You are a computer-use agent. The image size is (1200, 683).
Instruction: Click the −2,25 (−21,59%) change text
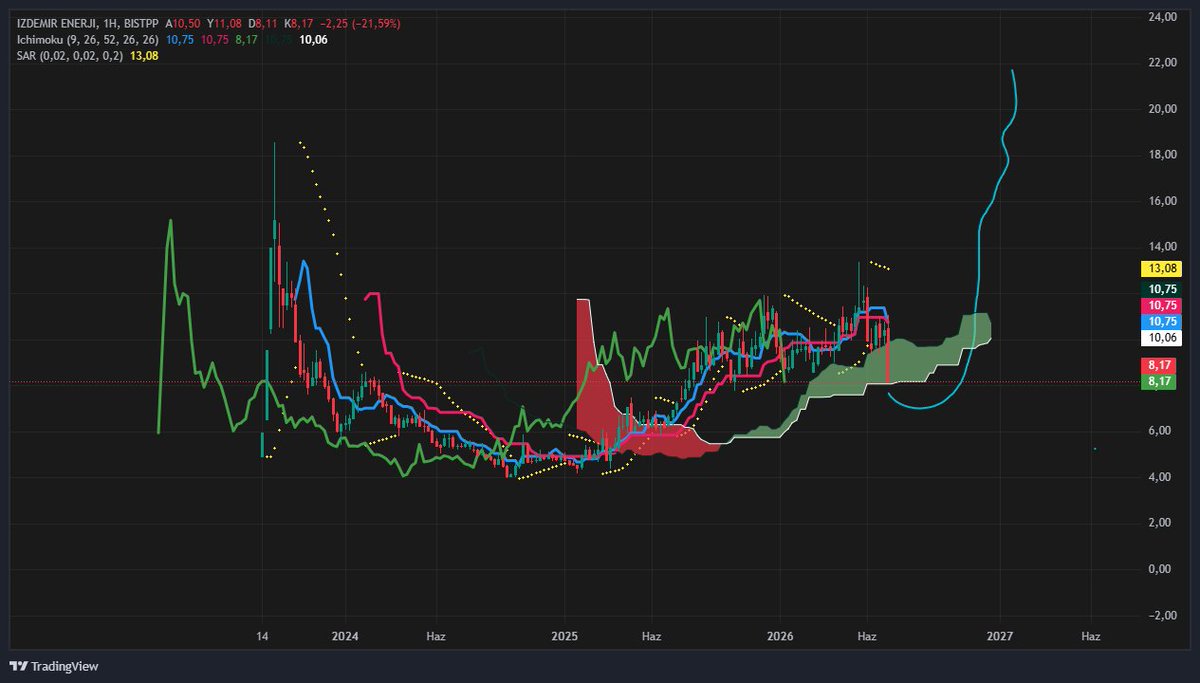pyautogui.click(x=359, y=23)
